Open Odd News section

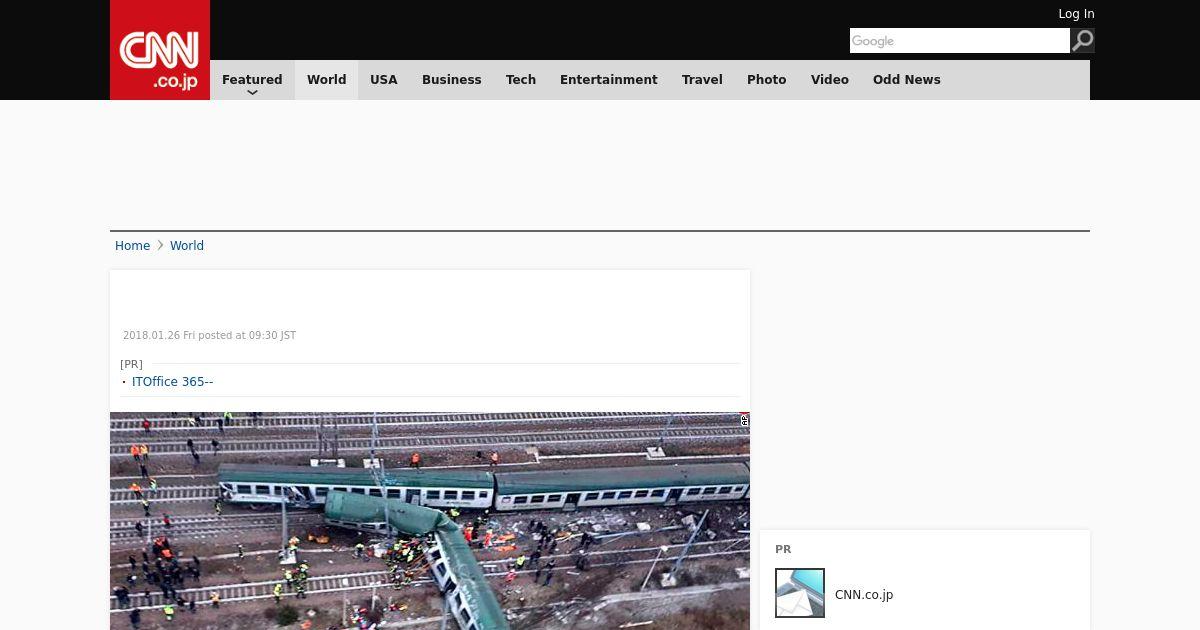[x=907, y=80]
